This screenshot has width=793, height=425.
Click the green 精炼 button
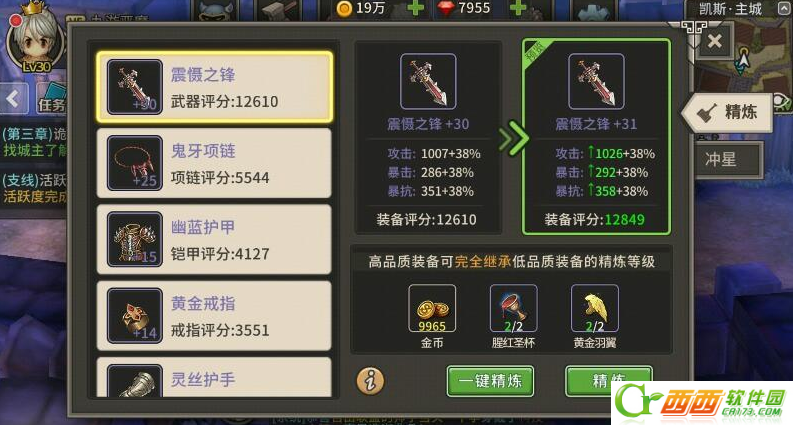coord(608,380)
